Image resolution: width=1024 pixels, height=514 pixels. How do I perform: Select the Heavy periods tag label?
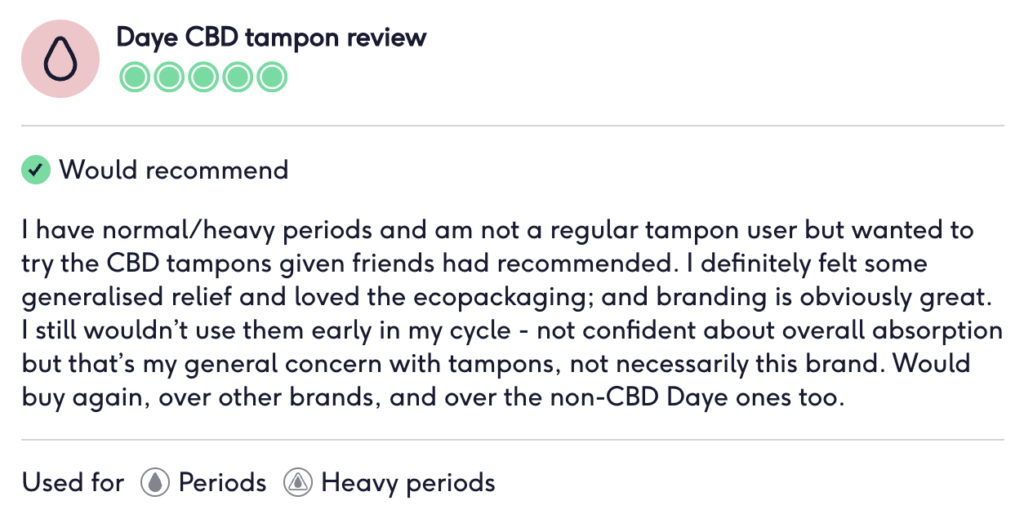tap(408, 483)
